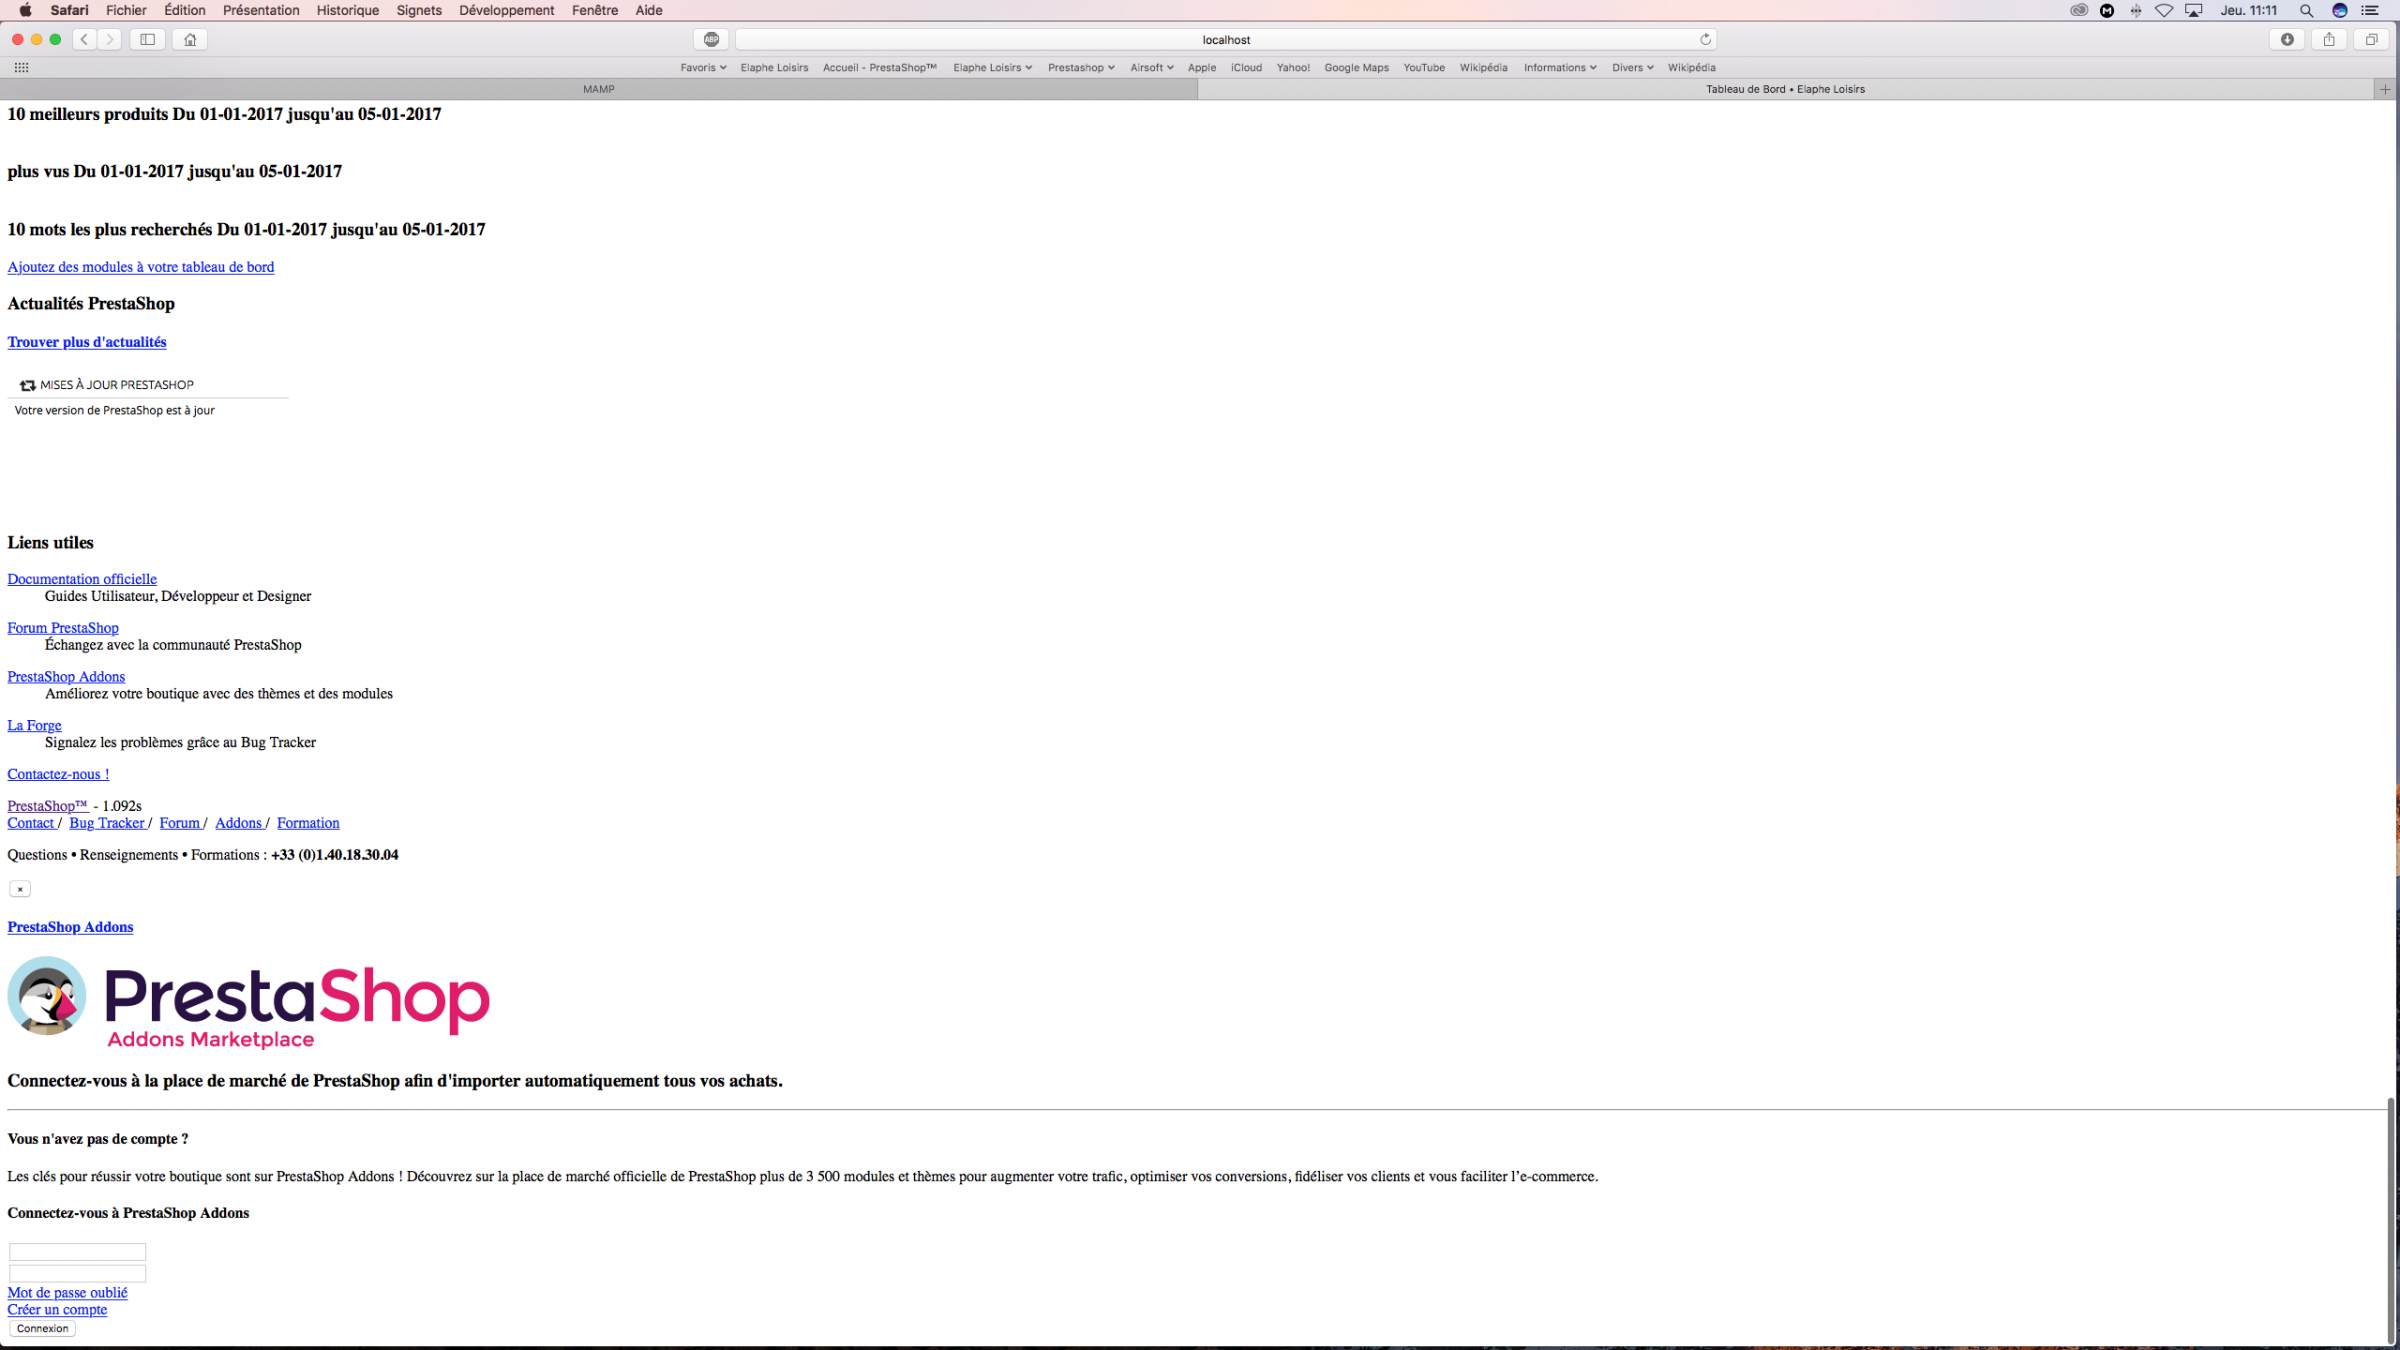Switch to the MAMP tab

pyautogui.click(x=598, y=89)
